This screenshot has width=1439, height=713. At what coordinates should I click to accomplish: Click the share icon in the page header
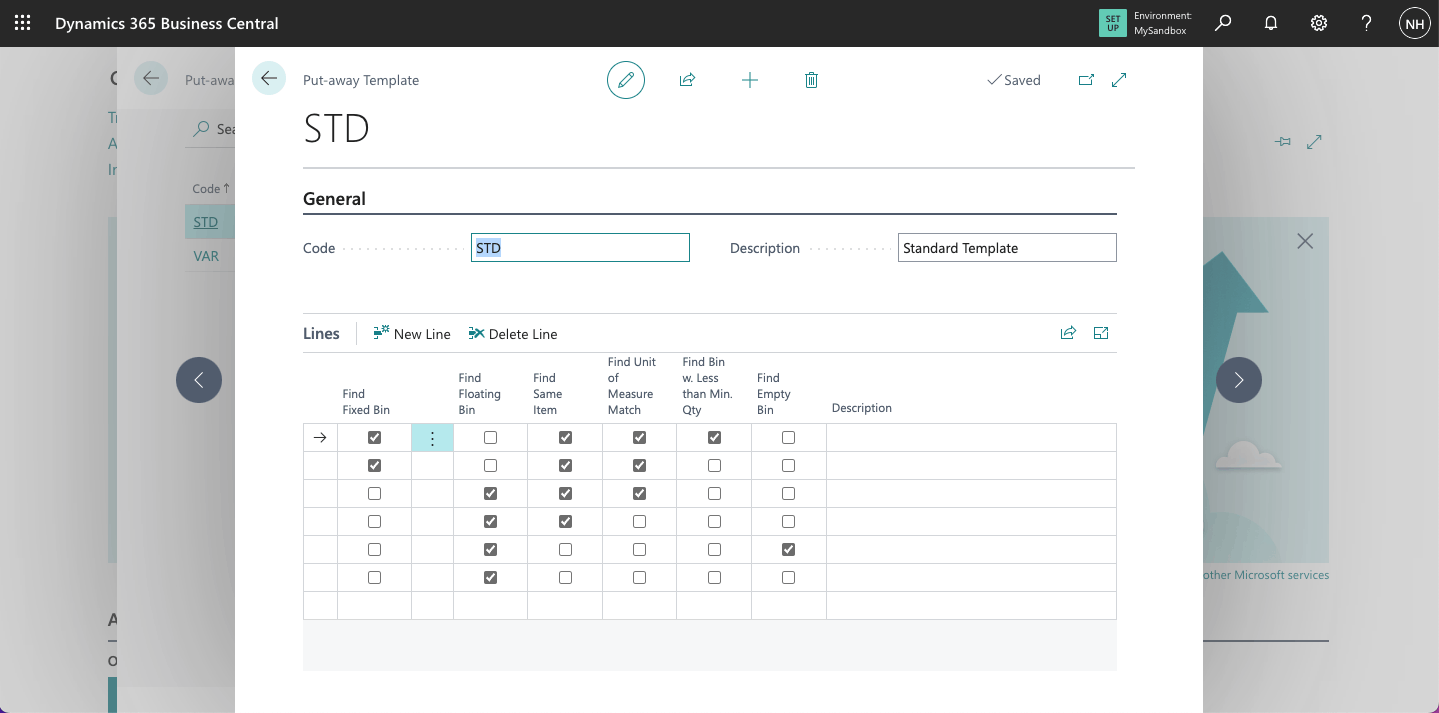pyautogui.click(x=687, y=80)
